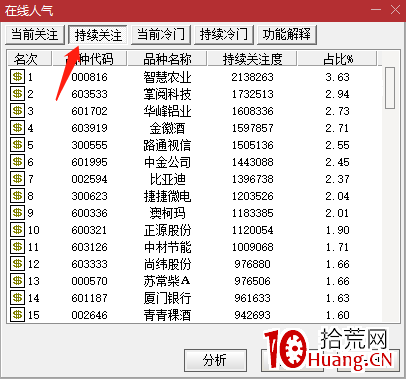Click the stock name 华峰铝业
The image size is (406, 379).
click(x=167, y=111)
